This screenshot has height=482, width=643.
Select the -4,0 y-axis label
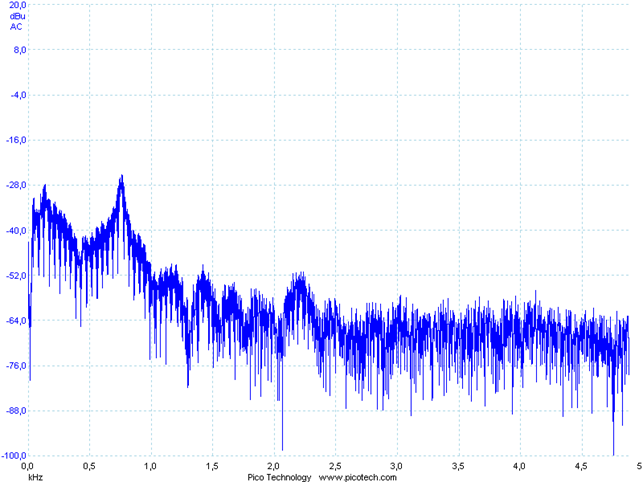click(x=18, y=95)
